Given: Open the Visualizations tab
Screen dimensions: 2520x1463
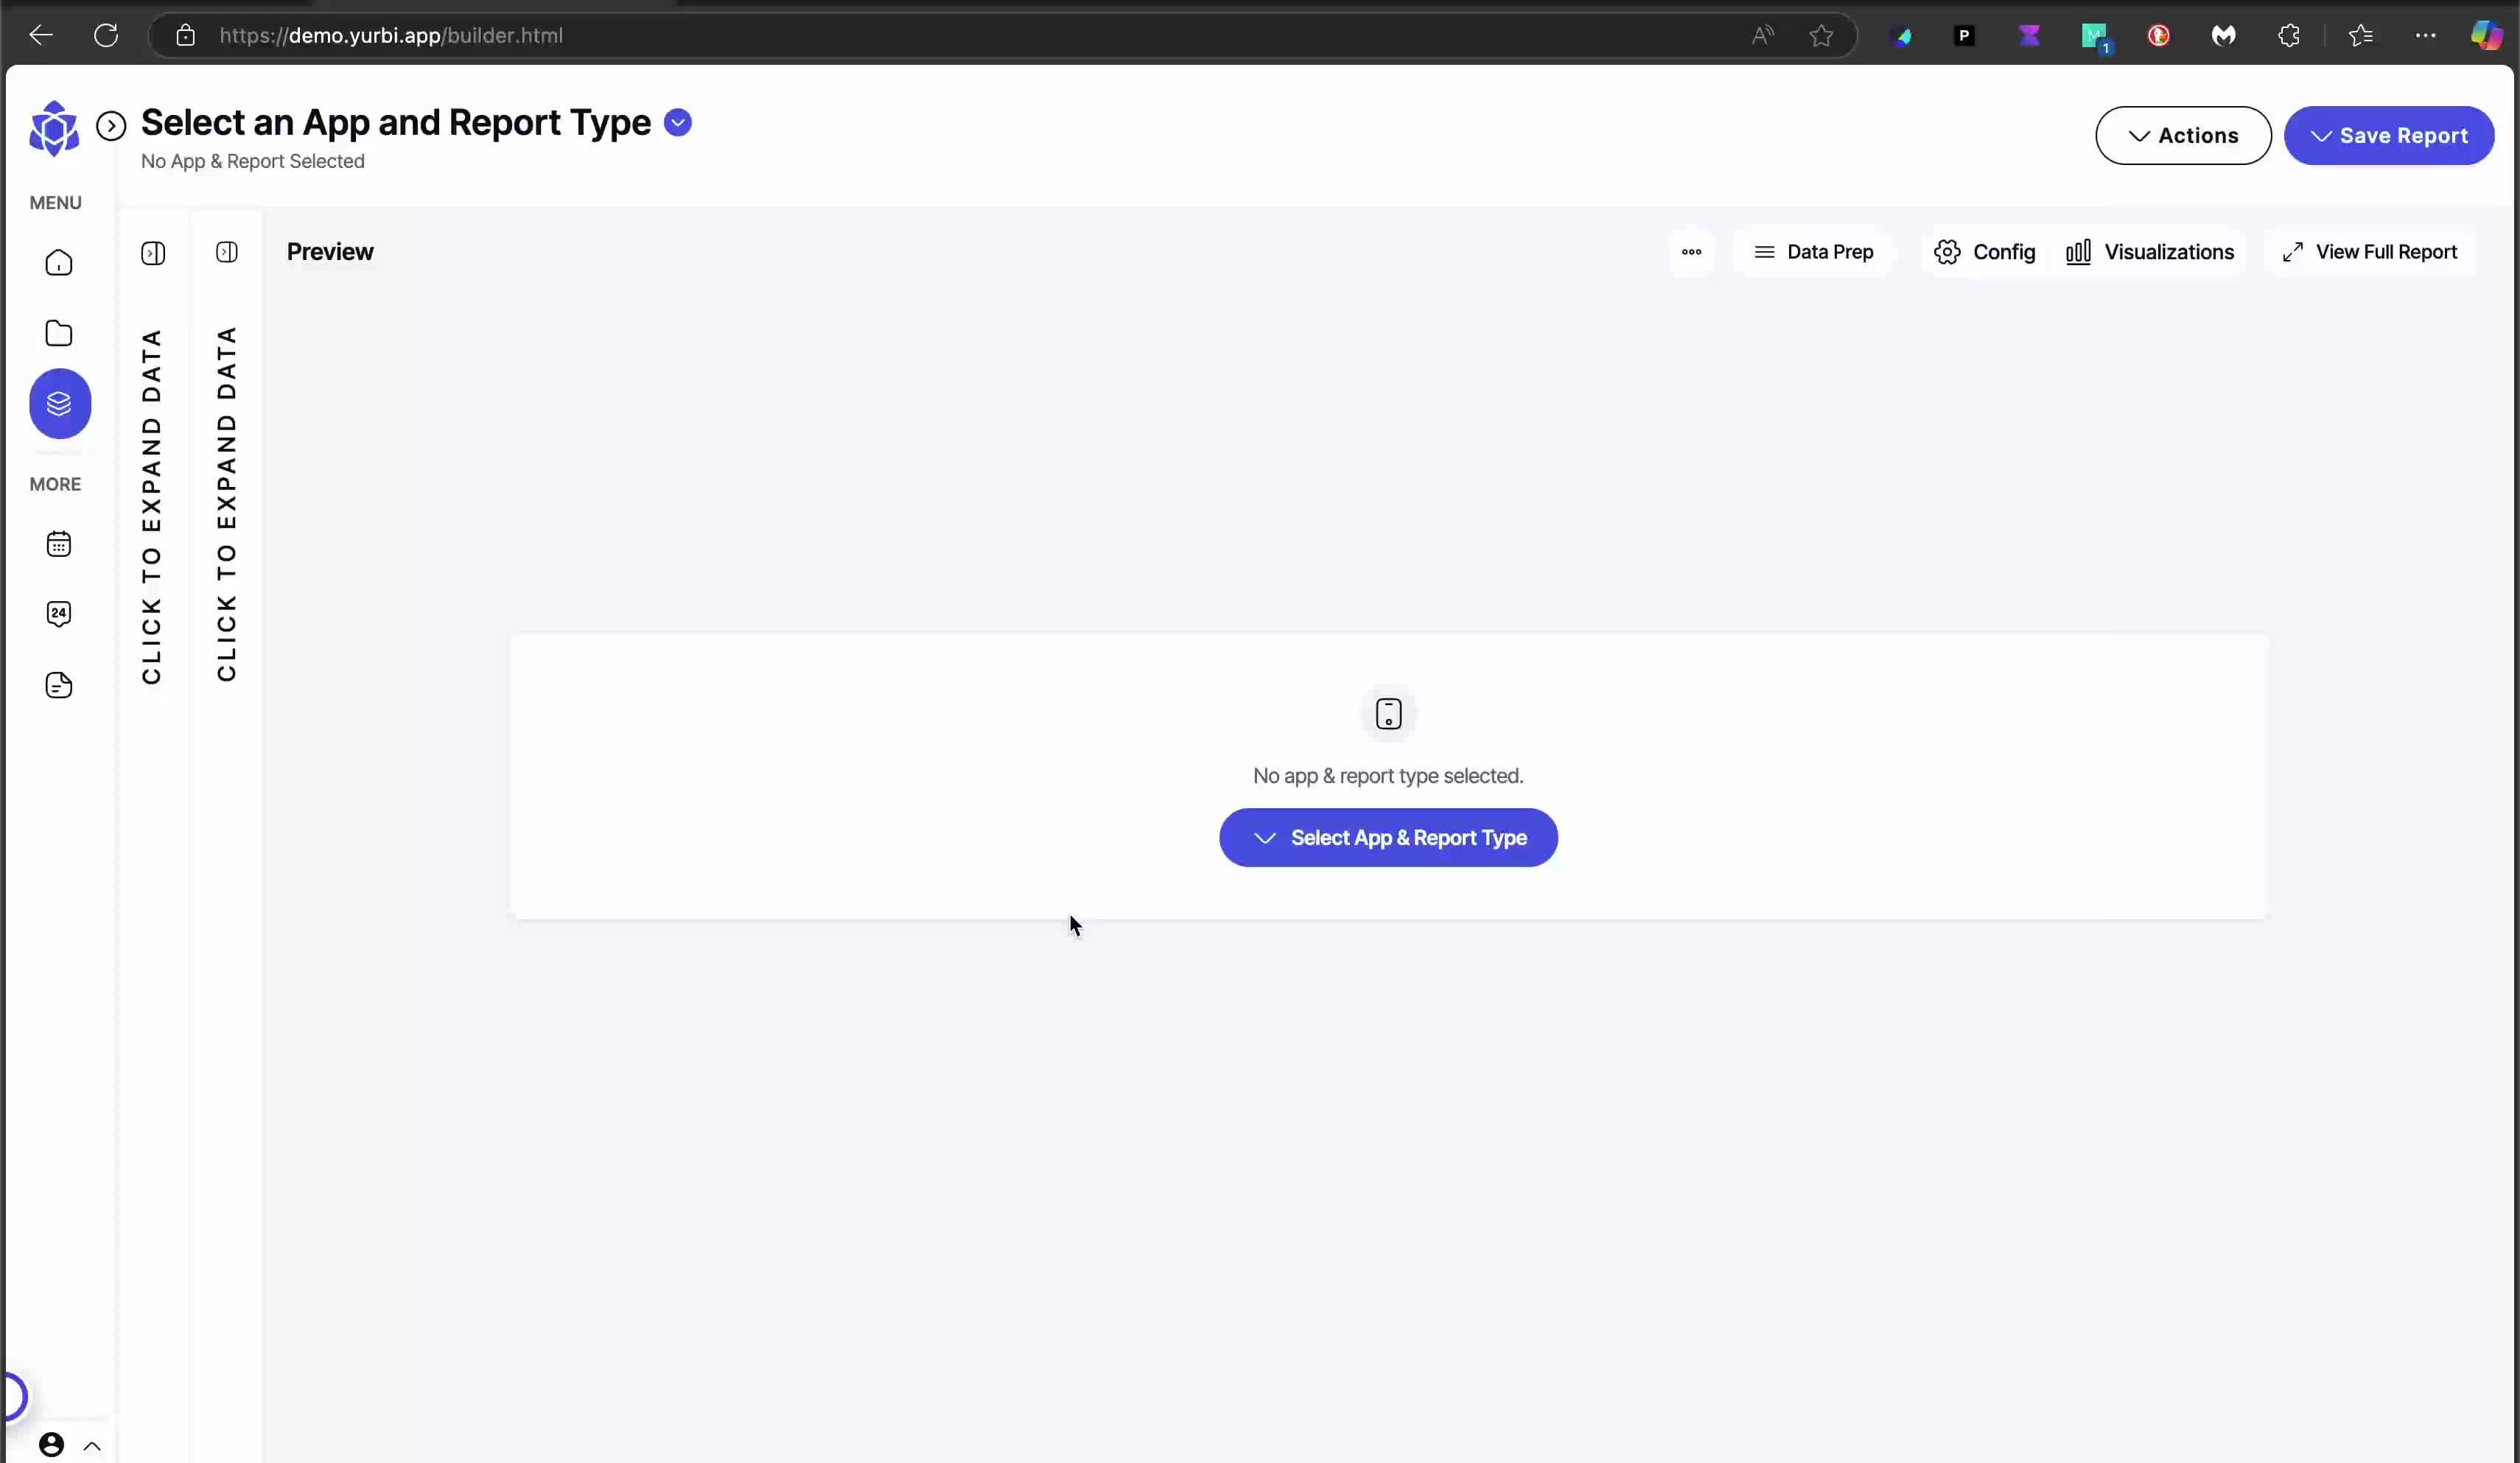Looking at the screenshot, I should click(x=2150, y=252).
